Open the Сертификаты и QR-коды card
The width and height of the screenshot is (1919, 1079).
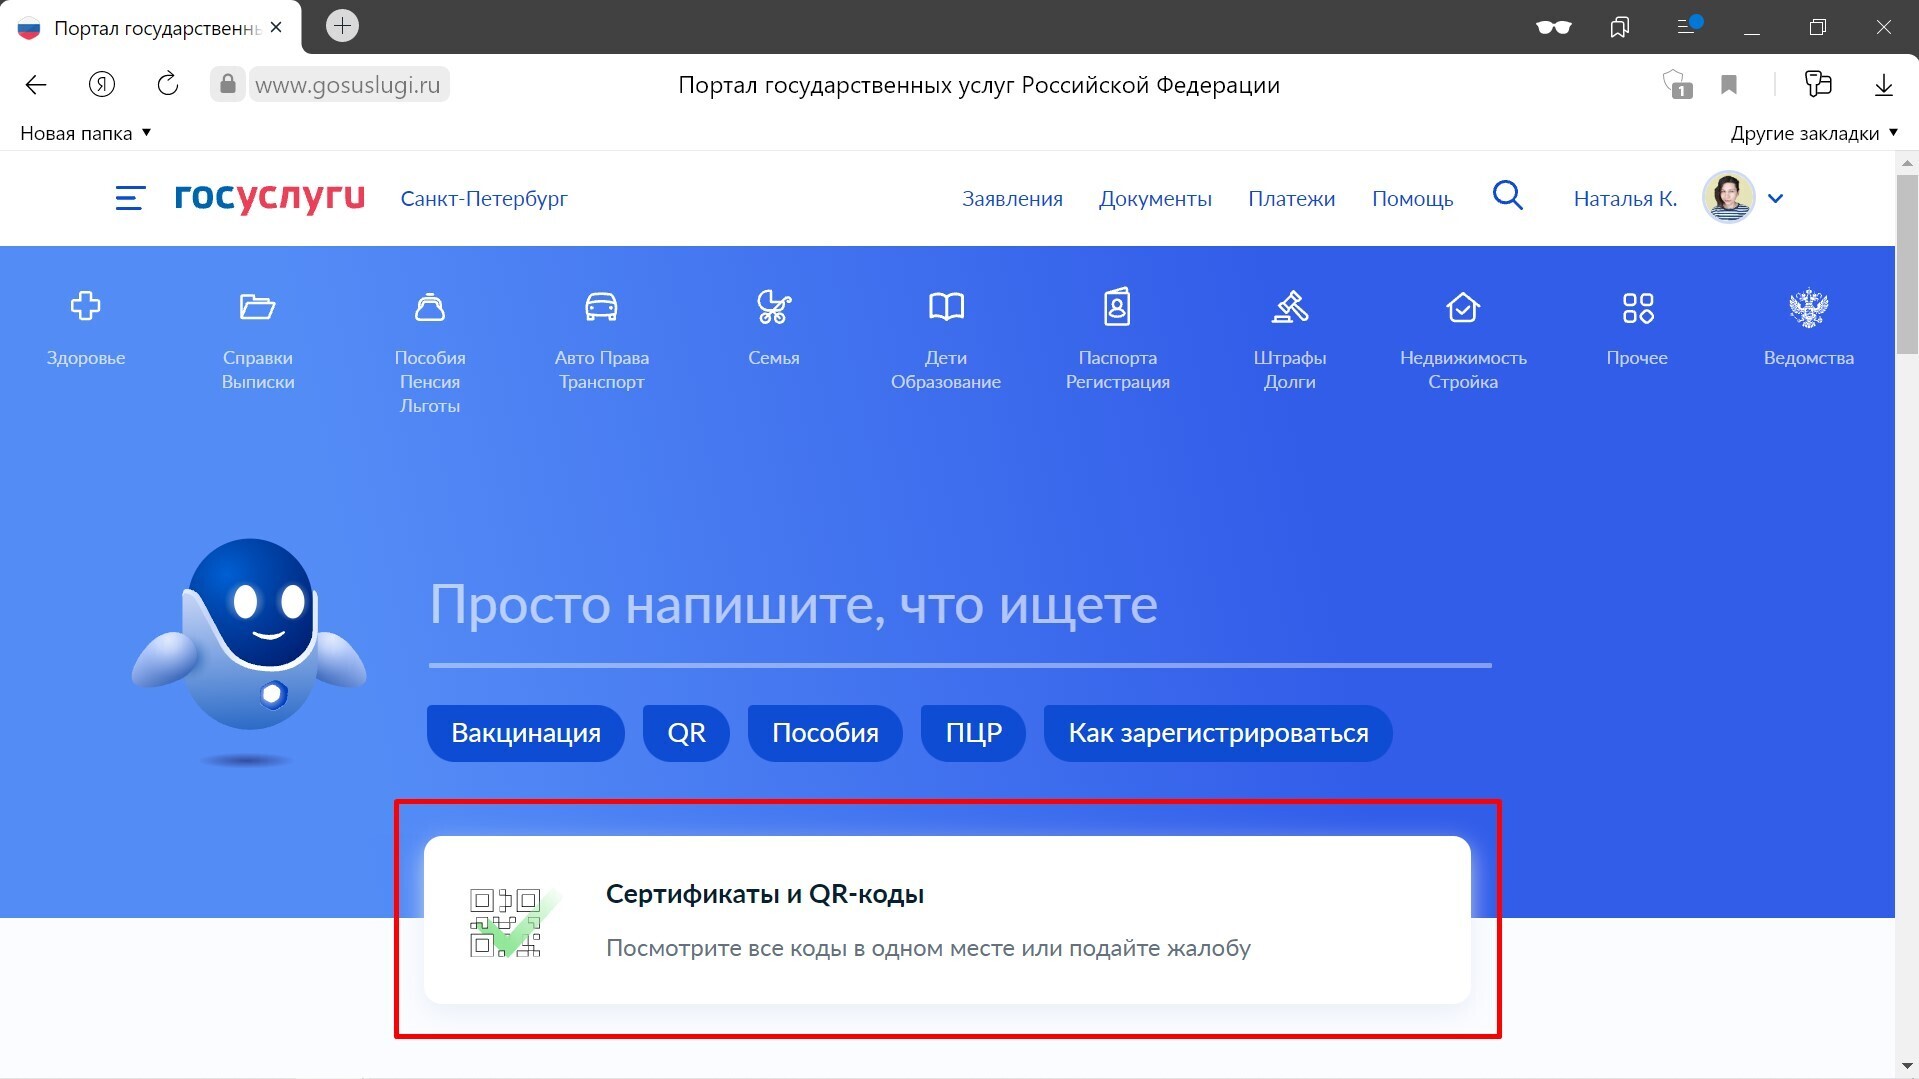click(946, 920)
